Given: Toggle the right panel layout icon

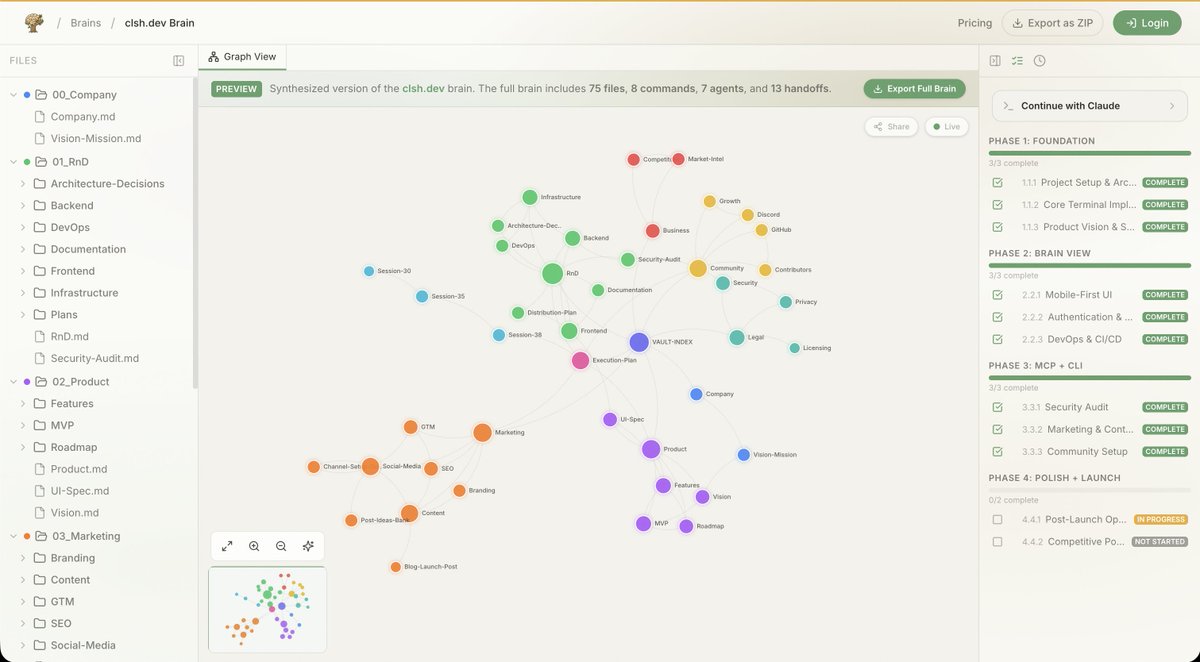Looking at the screenshot, I should 995,61.
